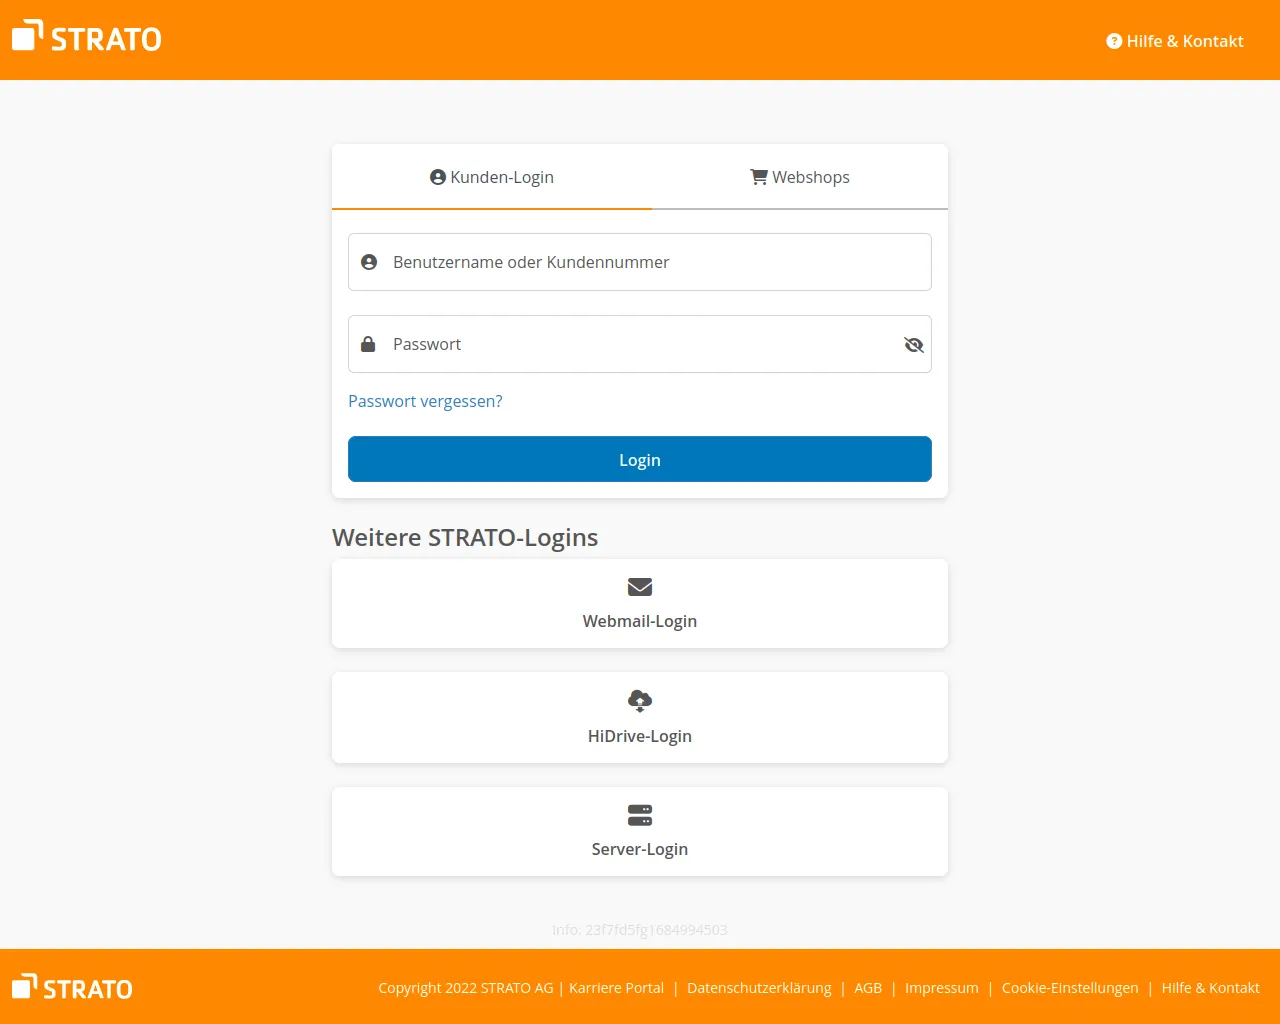Open Hilfe & Kontakt in the footer

point(1210,988)
